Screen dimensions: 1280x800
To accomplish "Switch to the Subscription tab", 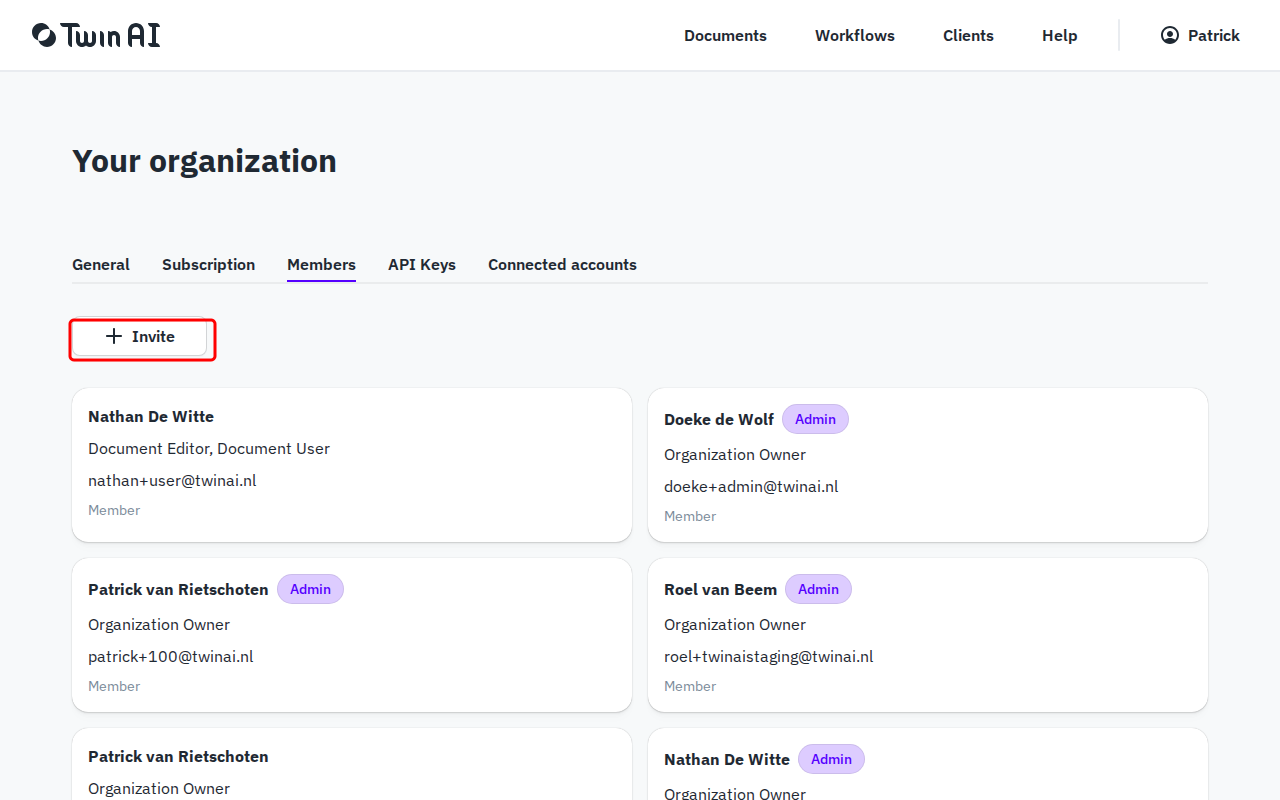I will pyautogui.click(x=208, y=264).
